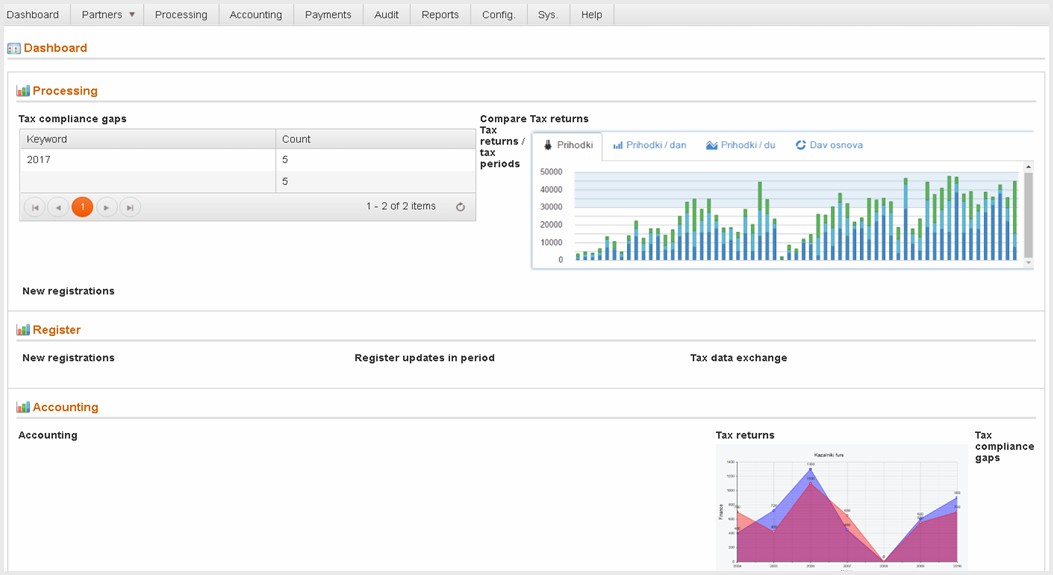The image size is (1053, 575).
Task: Expand the Partners menu dropdown arrow
Action: click(x=131, y=15)
